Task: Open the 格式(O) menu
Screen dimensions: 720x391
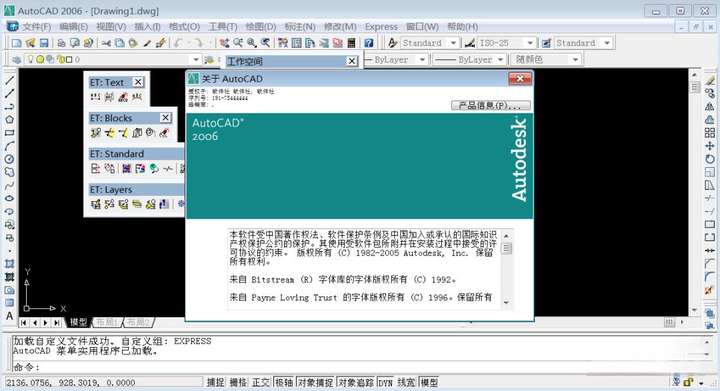Action: [x=184, y=27]
